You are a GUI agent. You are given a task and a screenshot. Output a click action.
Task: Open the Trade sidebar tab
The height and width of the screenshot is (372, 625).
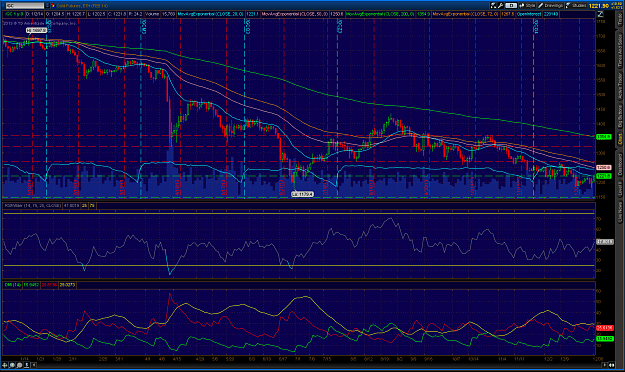click(620, 20)
